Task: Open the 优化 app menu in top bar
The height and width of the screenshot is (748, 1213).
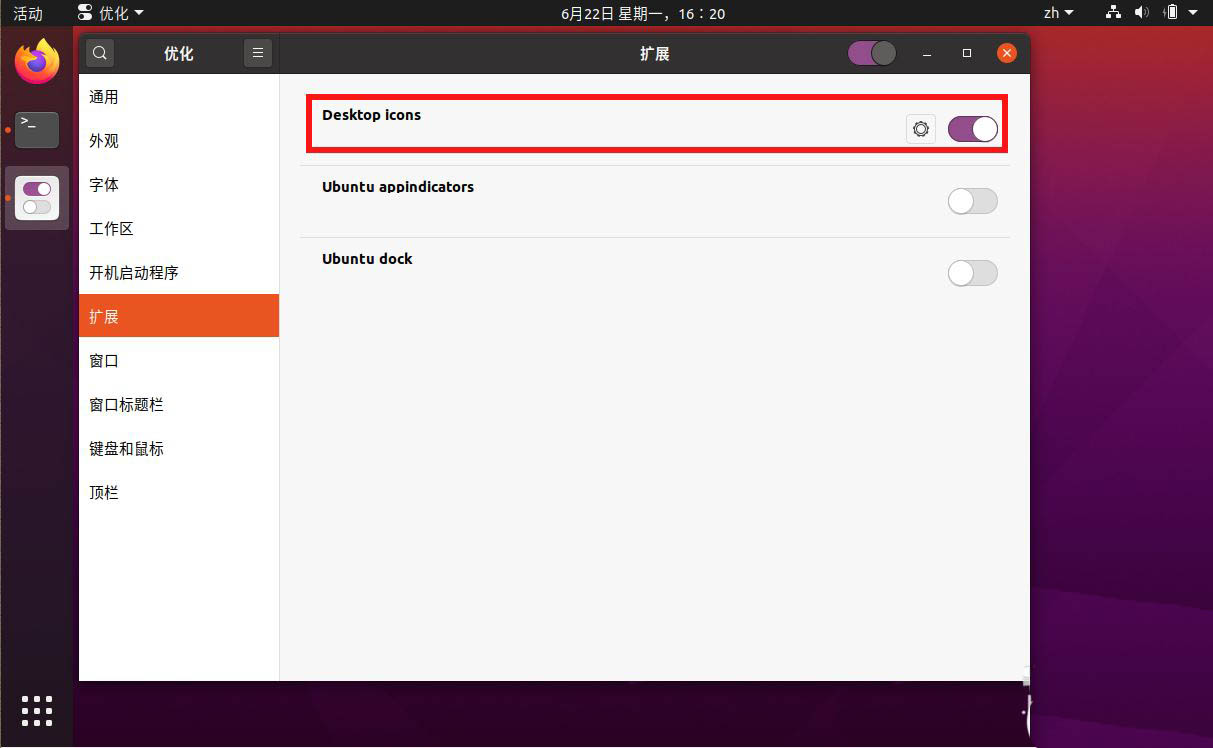Action: [111, 13]
